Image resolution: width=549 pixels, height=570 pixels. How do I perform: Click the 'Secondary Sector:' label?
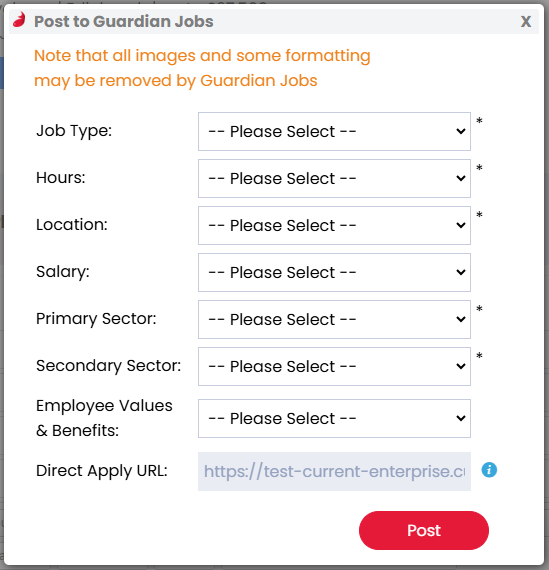[108, 366]
